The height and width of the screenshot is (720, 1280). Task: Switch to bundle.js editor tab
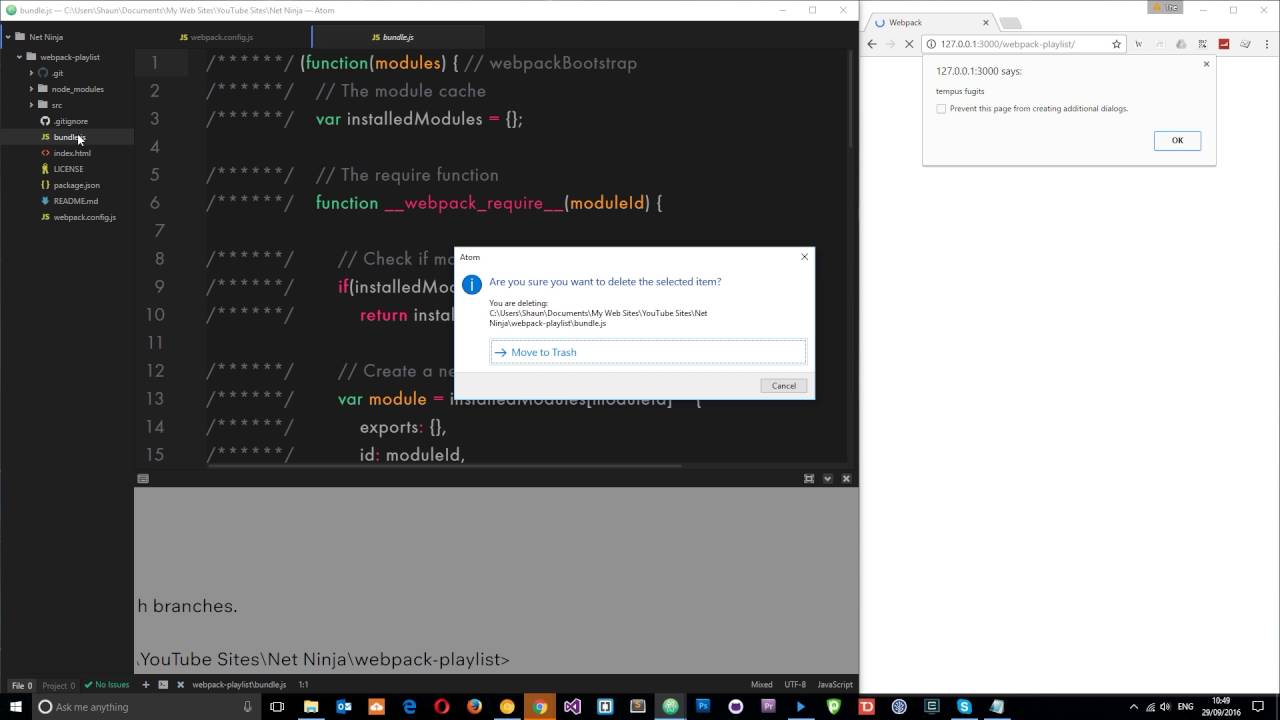(x=398, y=37)
